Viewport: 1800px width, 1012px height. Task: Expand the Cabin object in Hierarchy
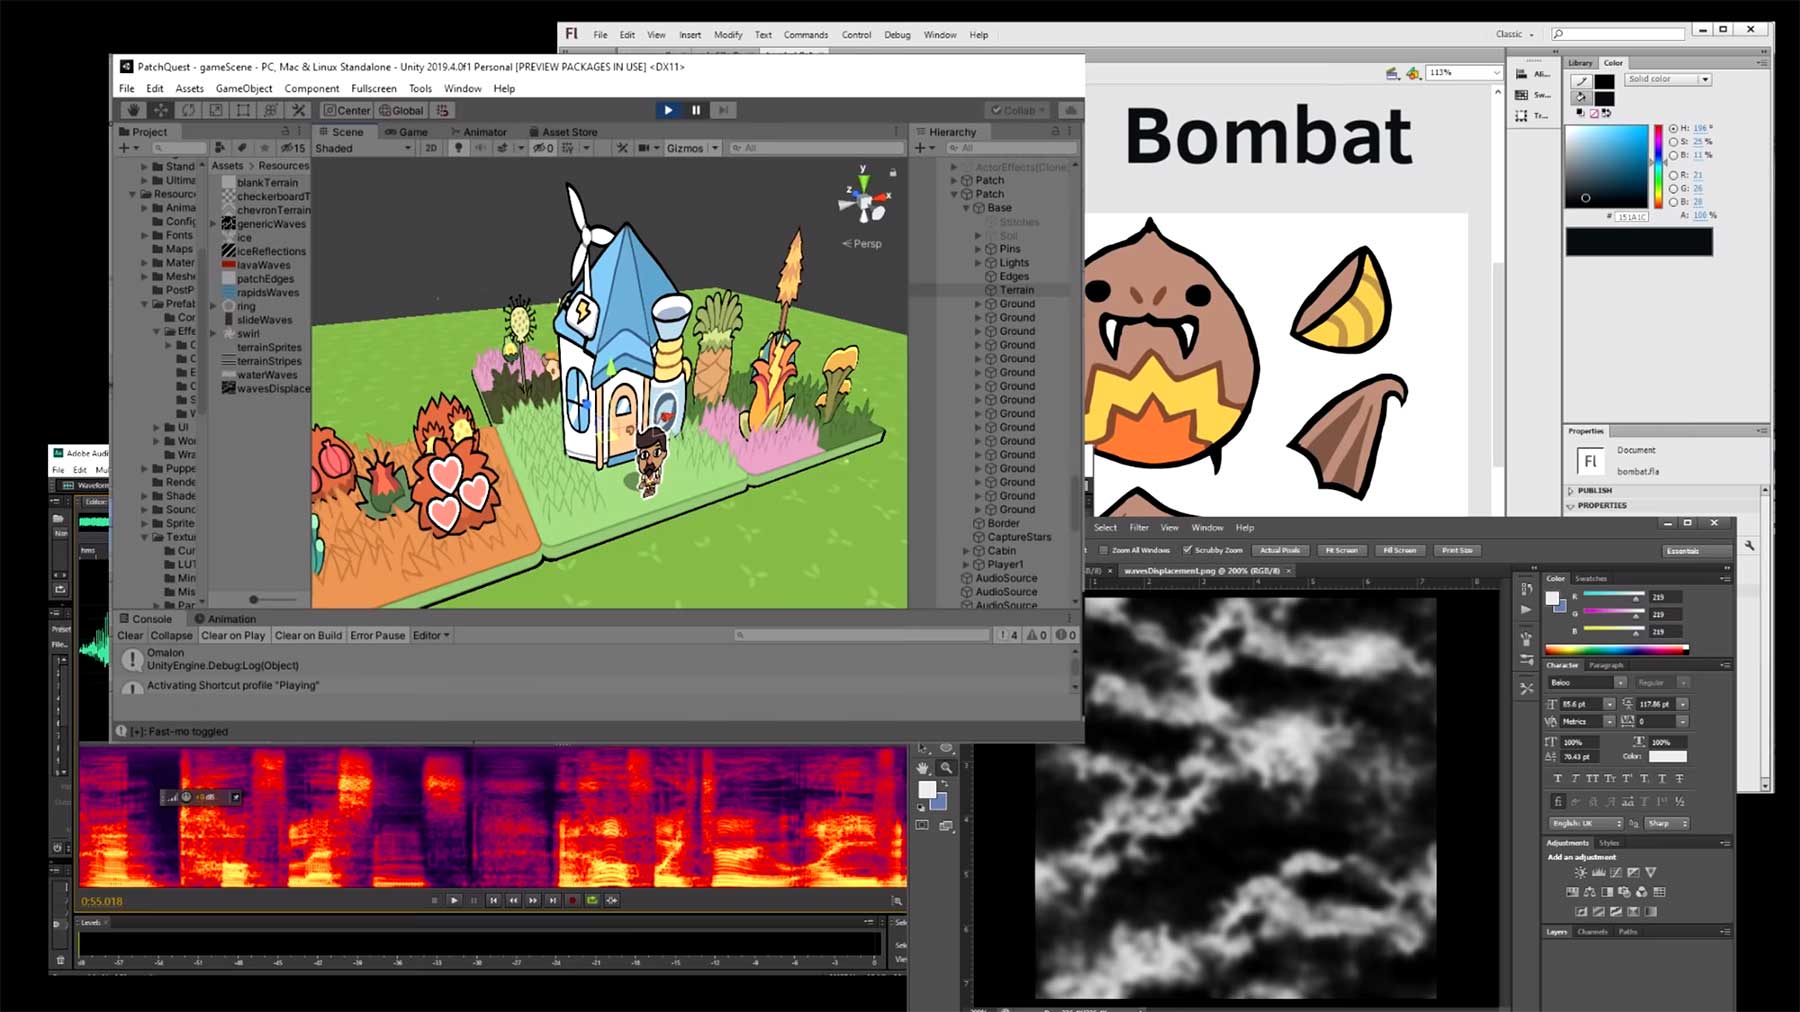click(x=967, y=551)
